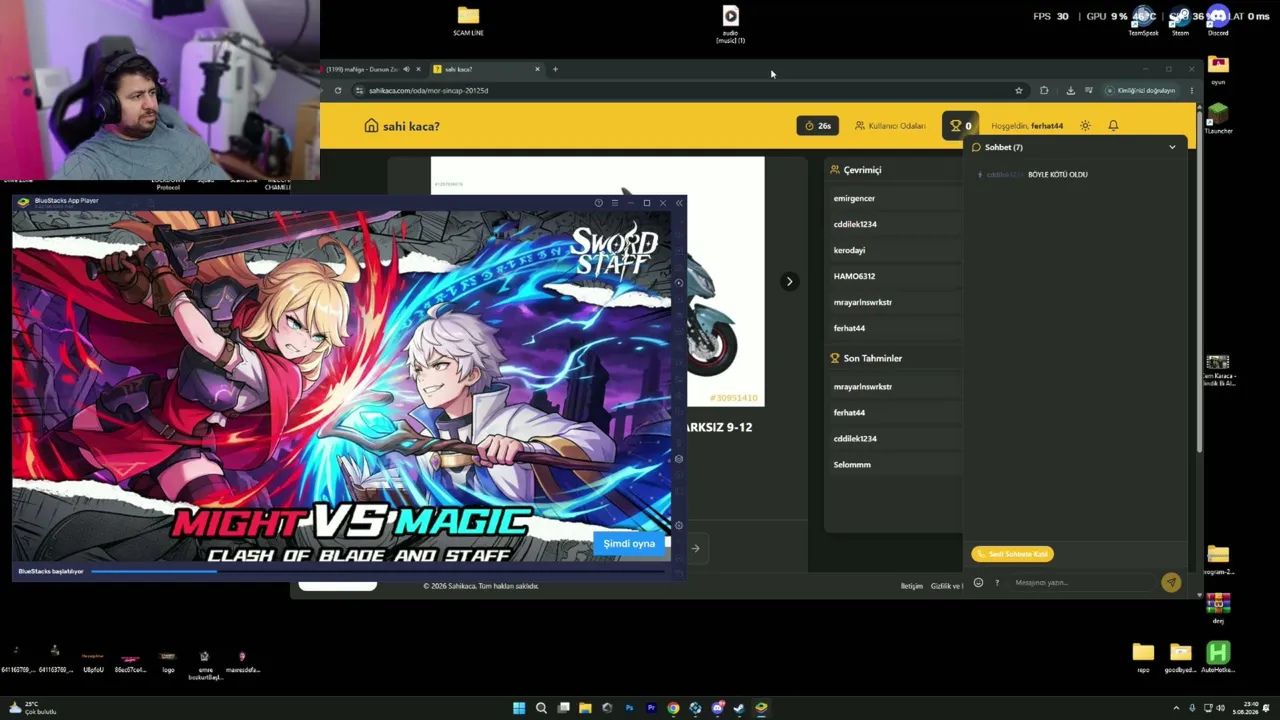
Task: Open the taskbar clock and date
Action: tap(1246, 708)
